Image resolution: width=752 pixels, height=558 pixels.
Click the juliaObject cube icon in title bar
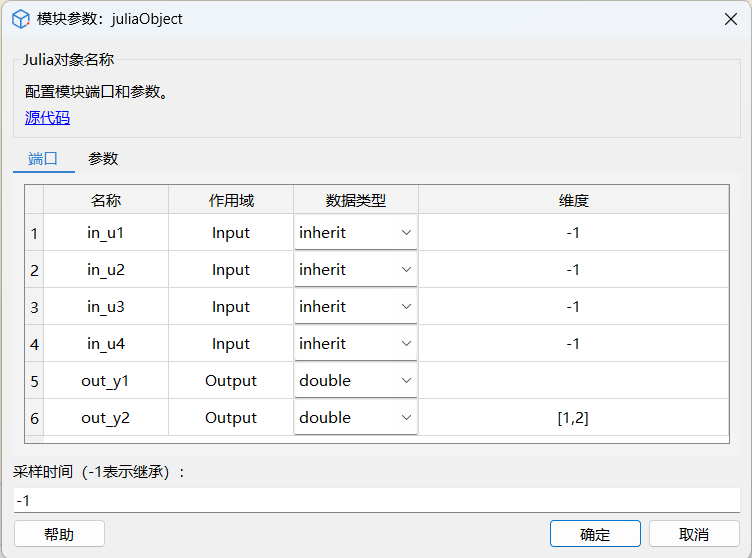coord(20,19)
